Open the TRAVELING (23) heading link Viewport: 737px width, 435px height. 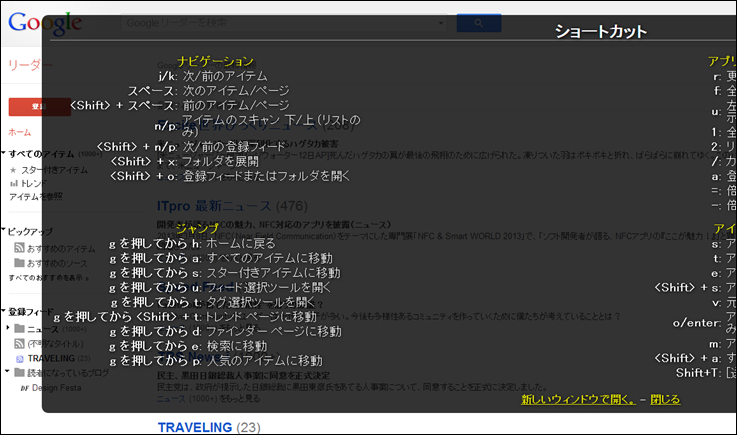209,427
